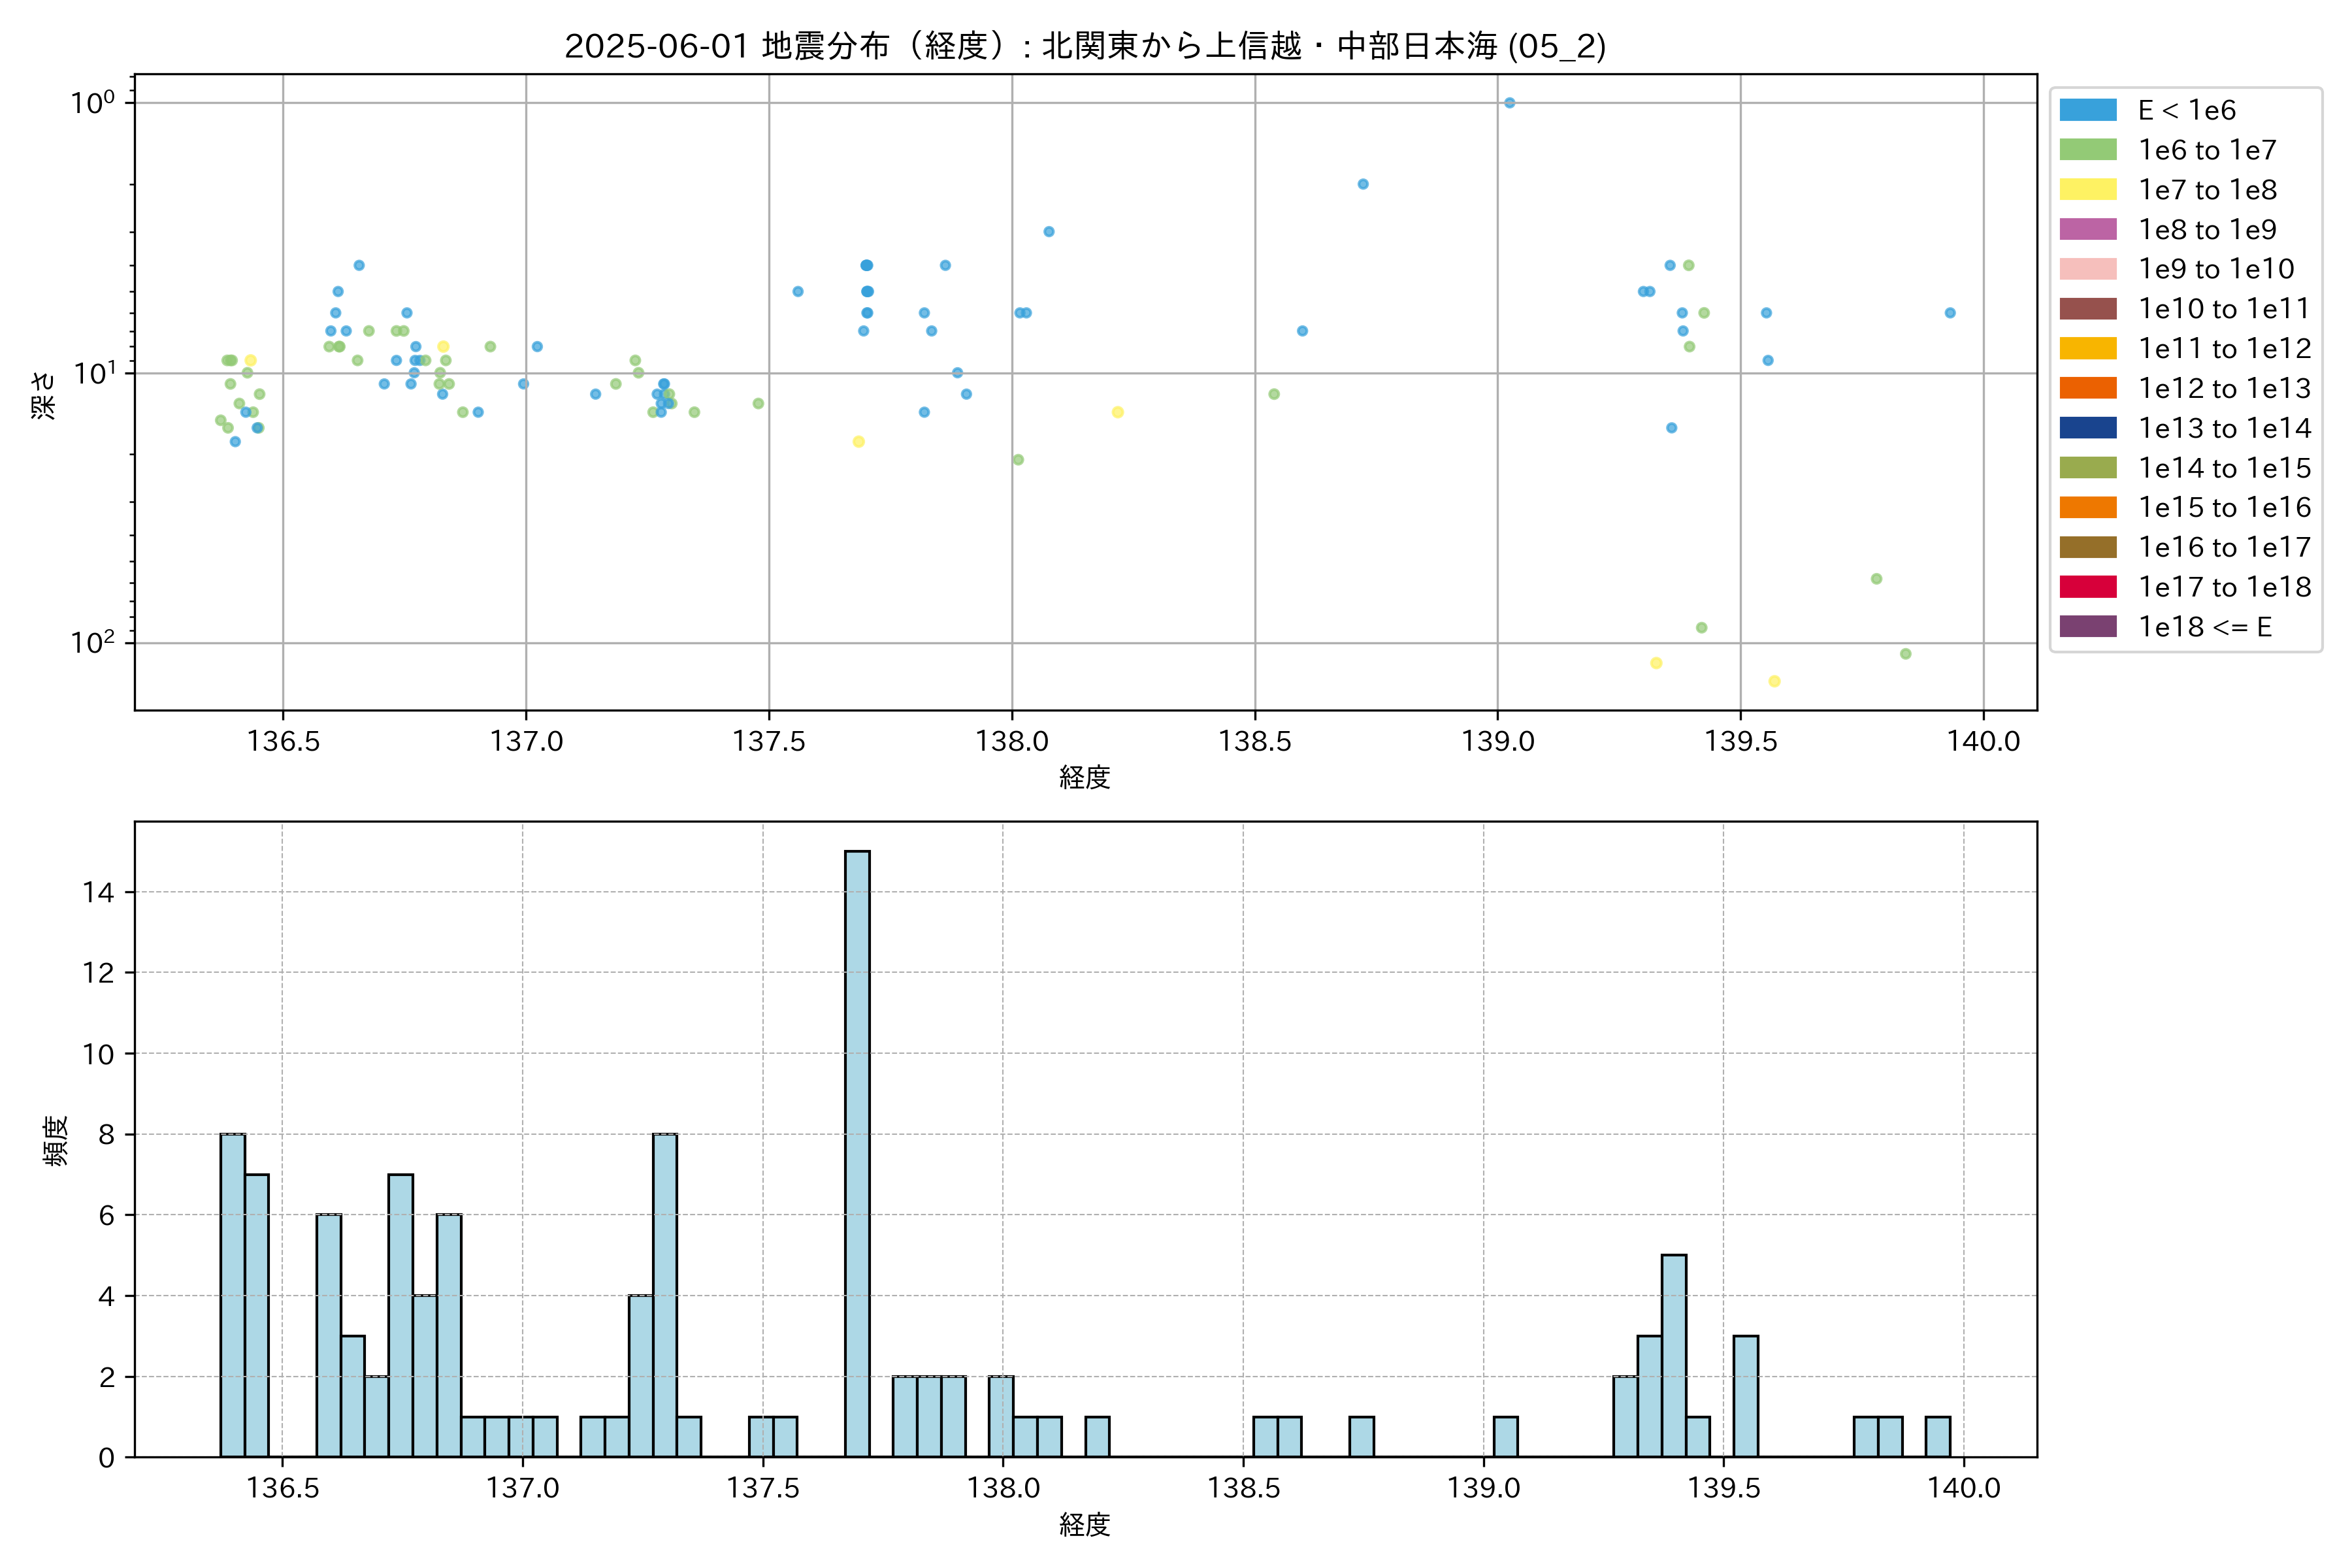Viewport: 2352px width, 1568px height.
Task: Click the 1e18 <= E legend label
Action: [2205, 627]
